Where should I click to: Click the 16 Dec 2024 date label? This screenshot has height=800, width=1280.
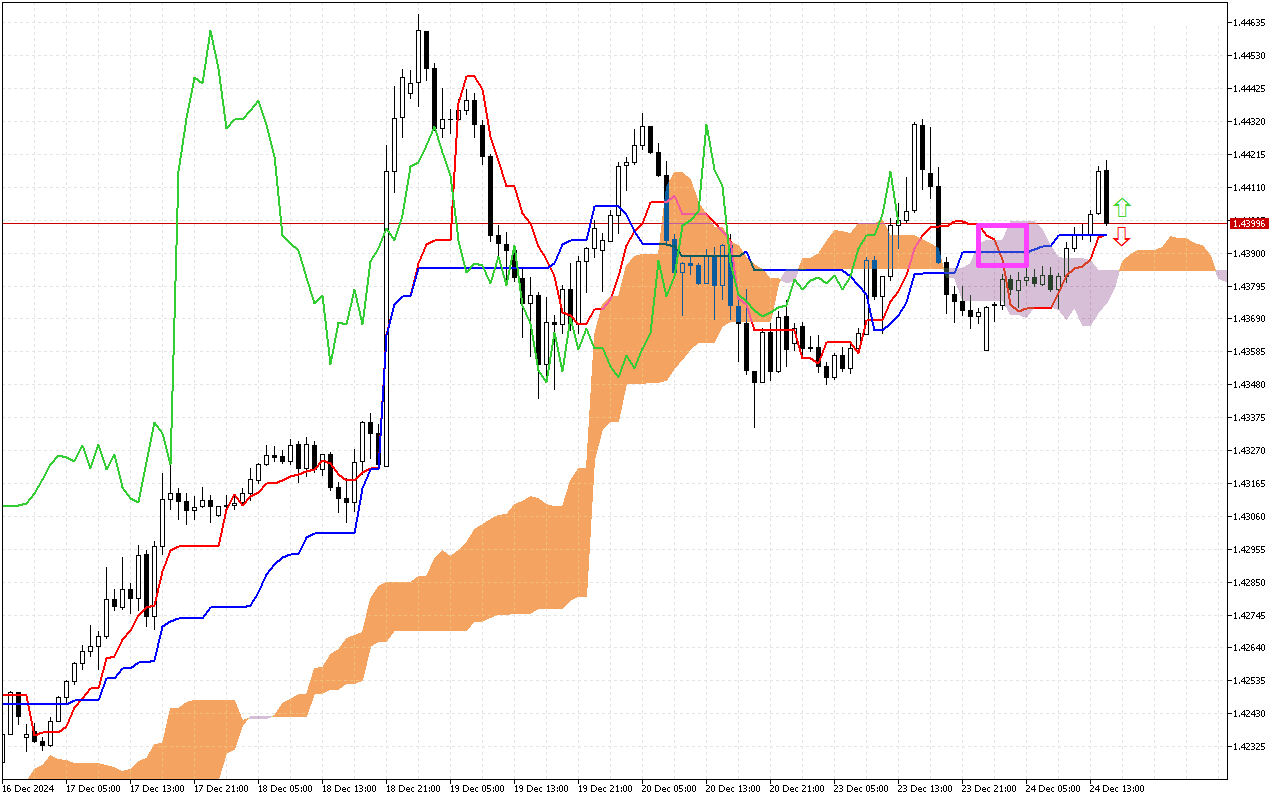click(27, 789)
